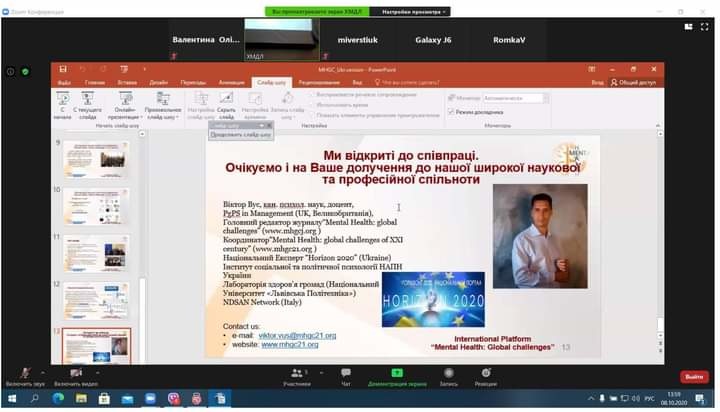The width and height of the screenshot is (720, 412).
Task: Start camera with Включить видео icon
Action: pos(74,373)
